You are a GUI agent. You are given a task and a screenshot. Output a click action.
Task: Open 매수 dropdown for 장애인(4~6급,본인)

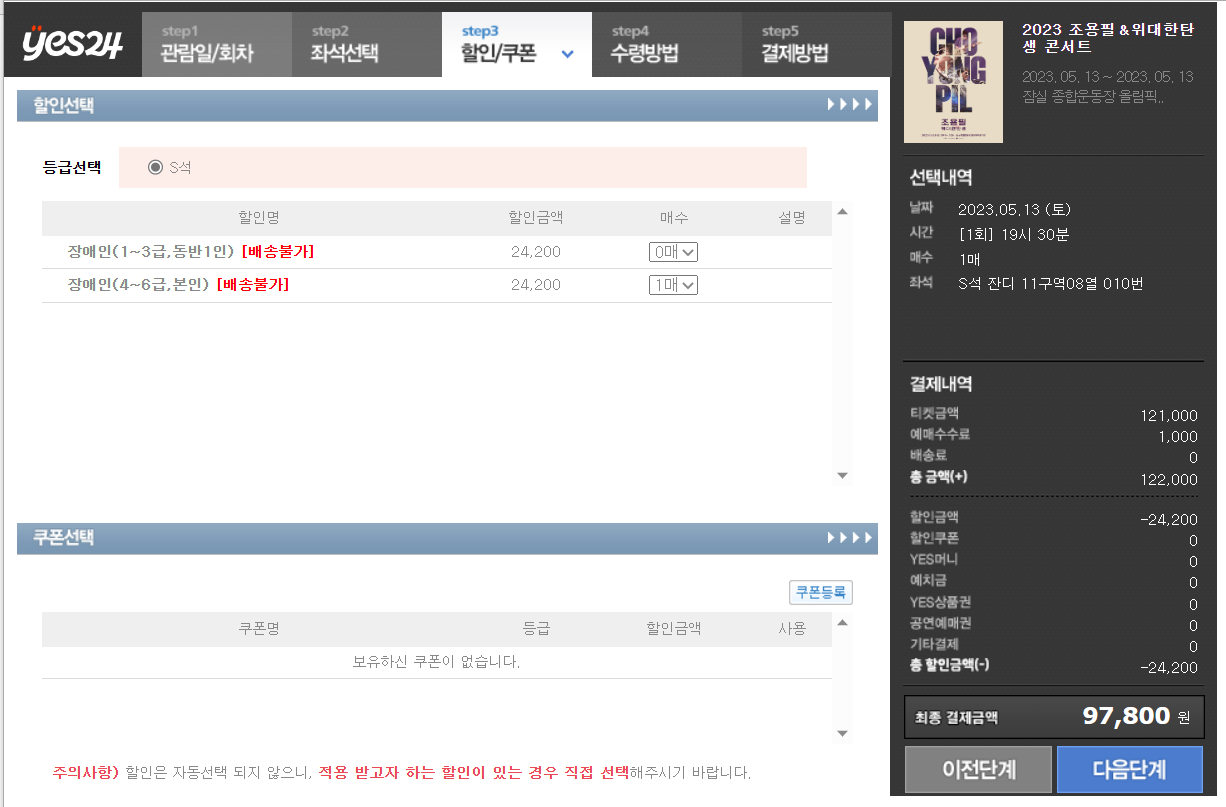tap(673, 285)
